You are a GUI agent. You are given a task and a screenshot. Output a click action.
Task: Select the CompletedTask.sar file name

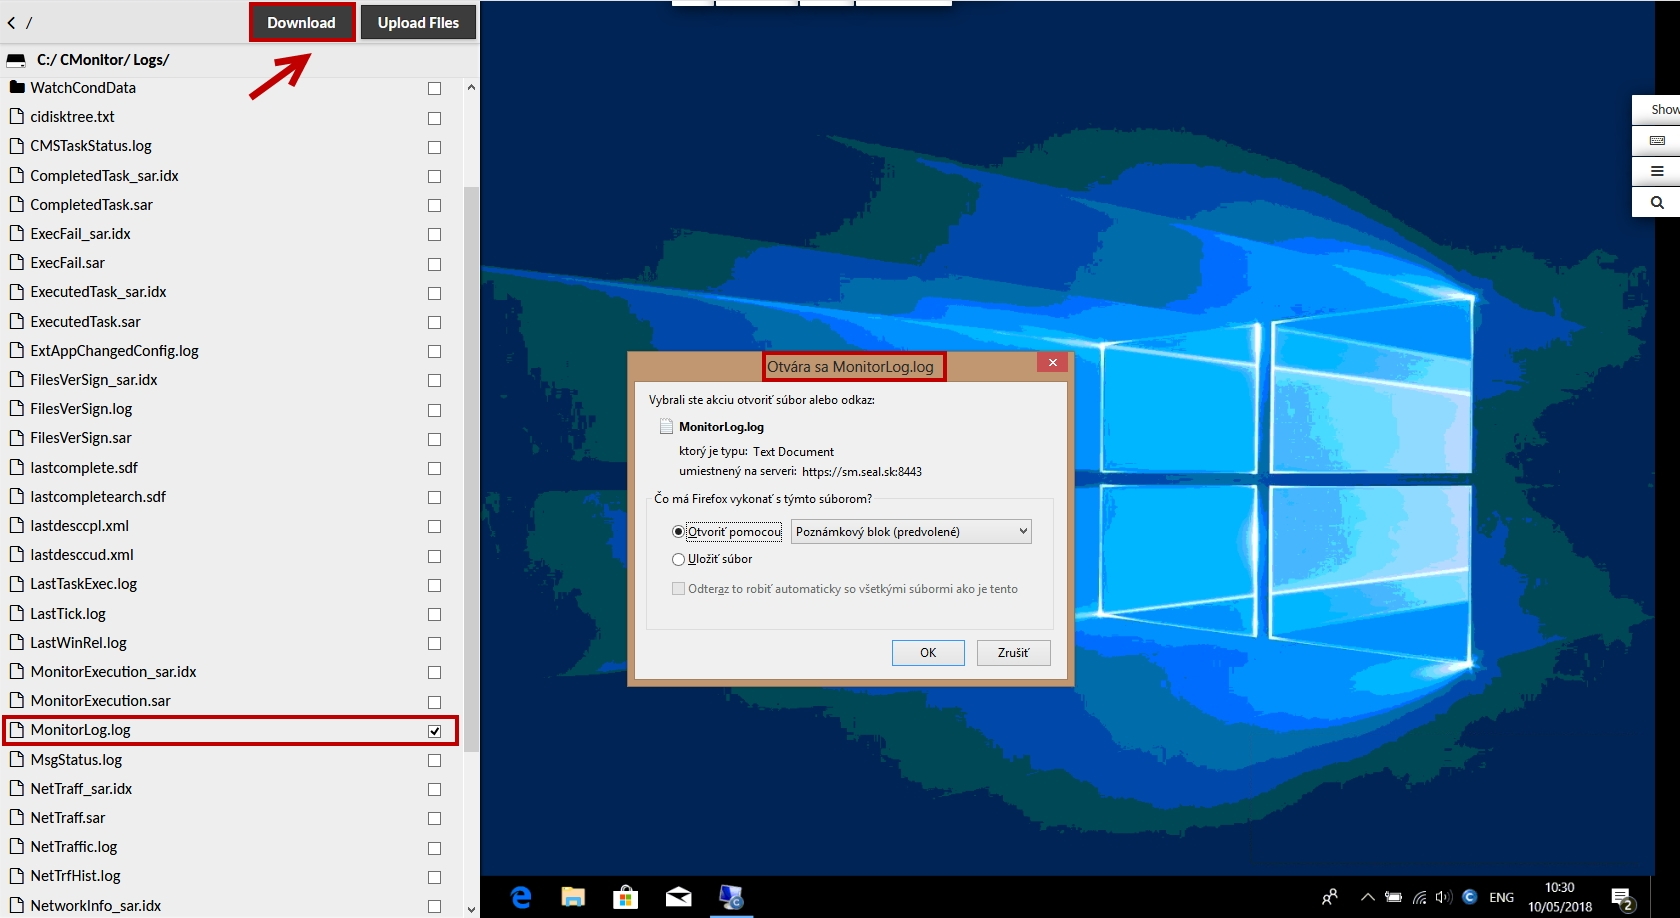[x=91, y=205]
